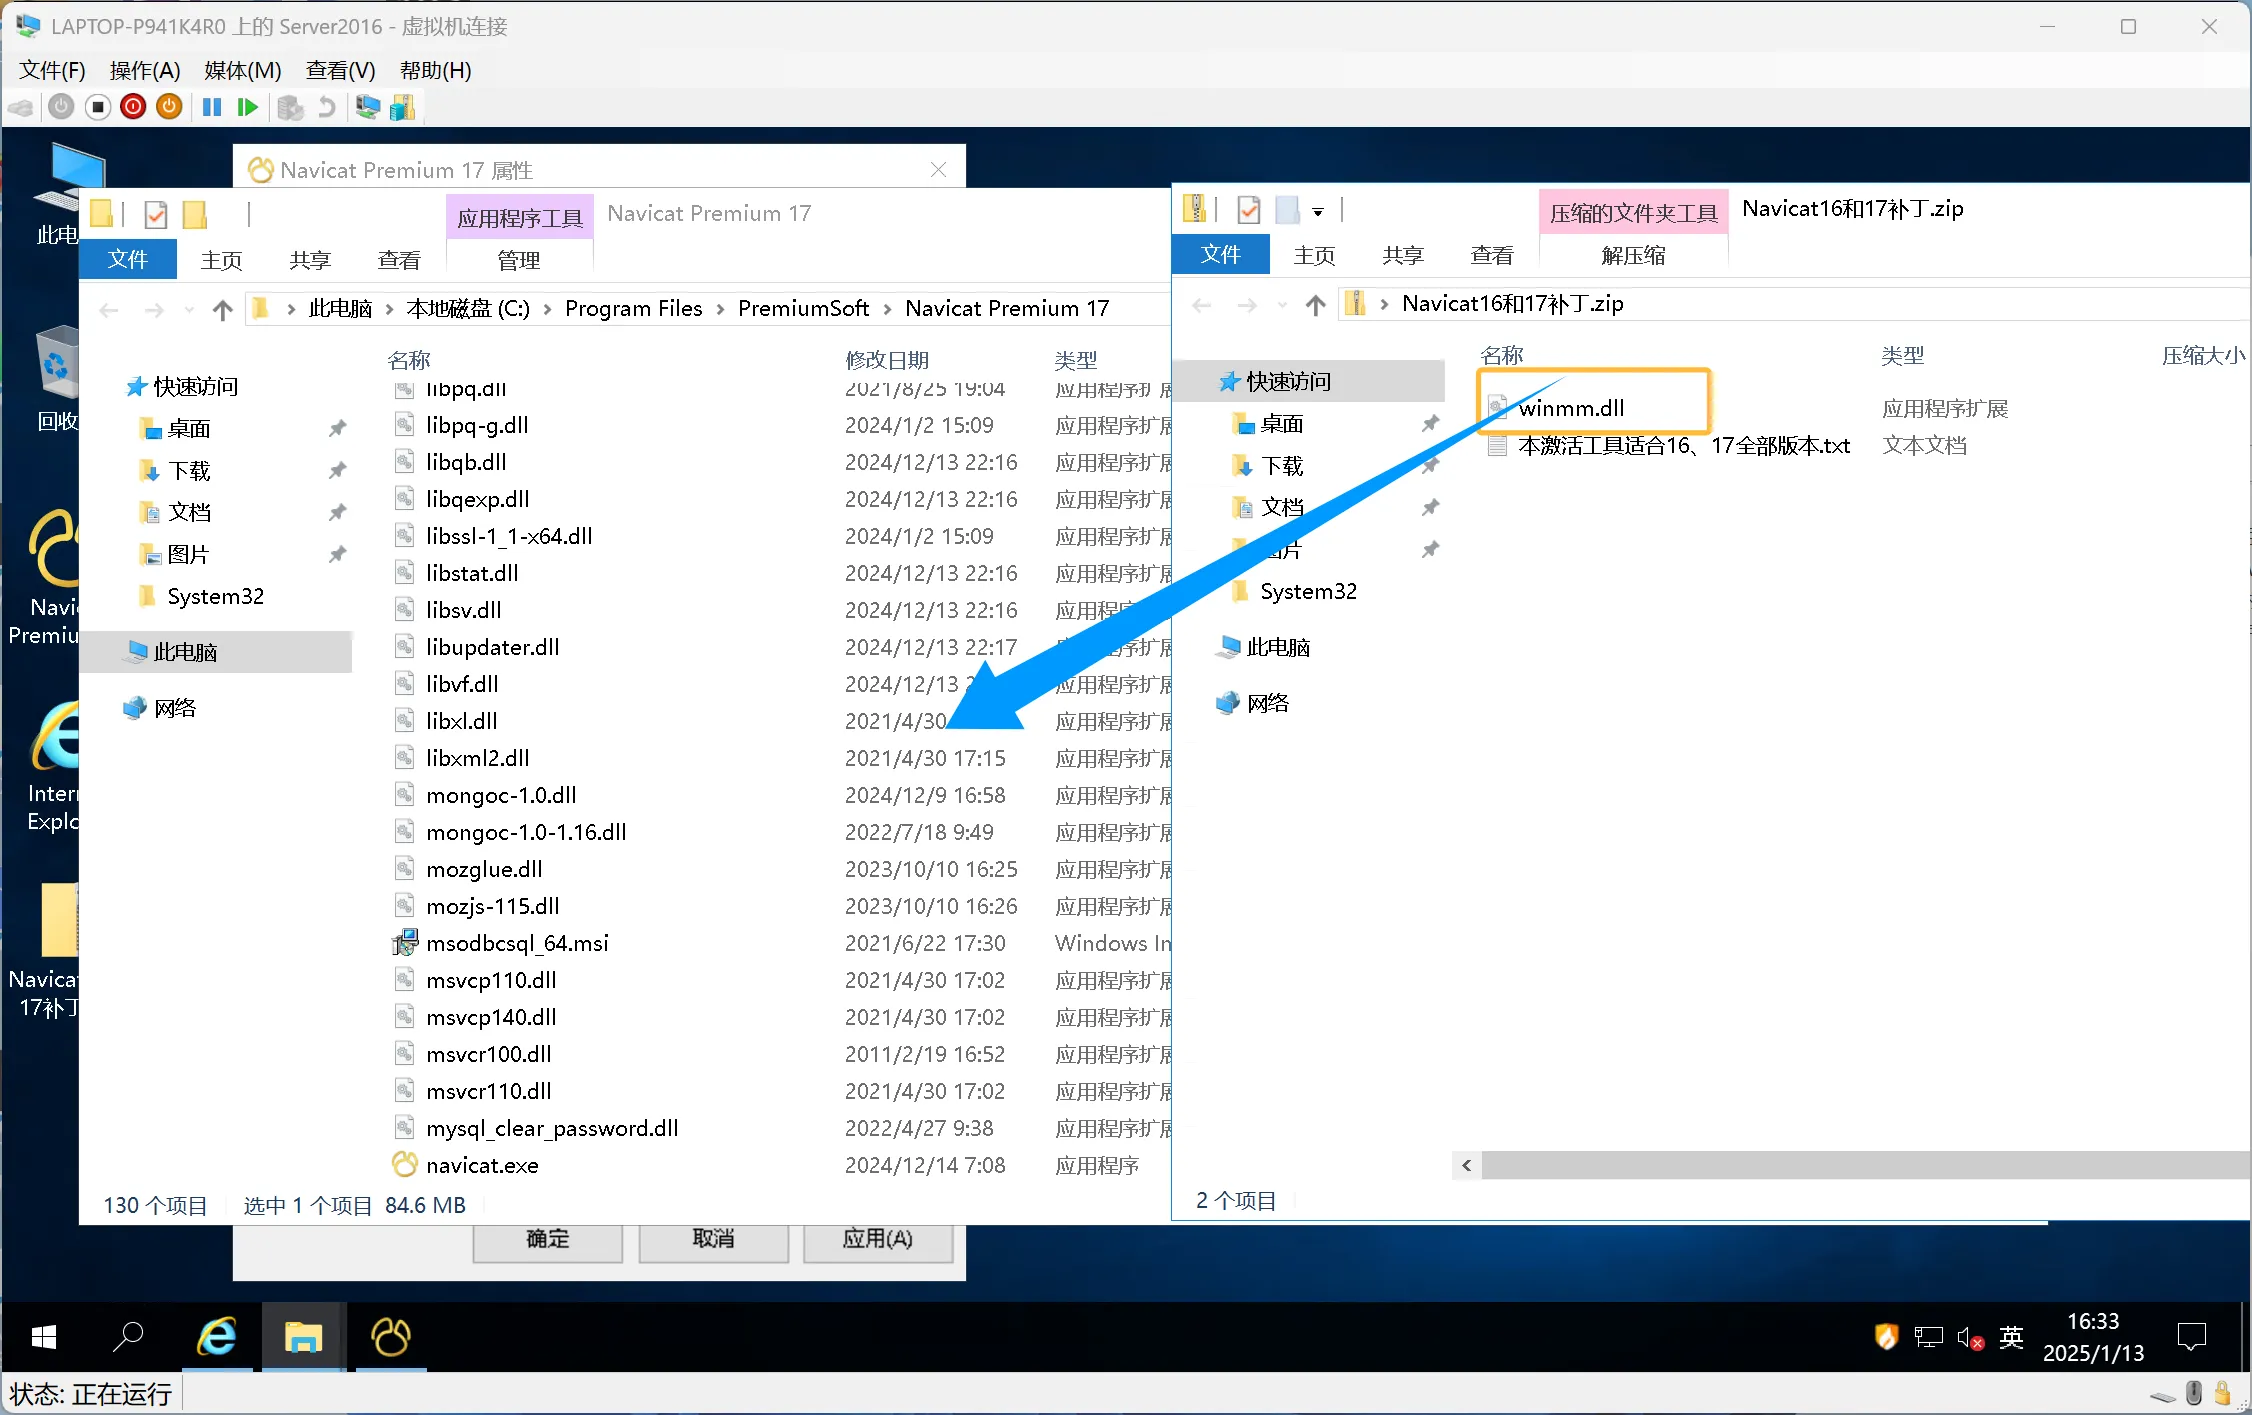Open the Action Center notification icon

[2192, 1337]
